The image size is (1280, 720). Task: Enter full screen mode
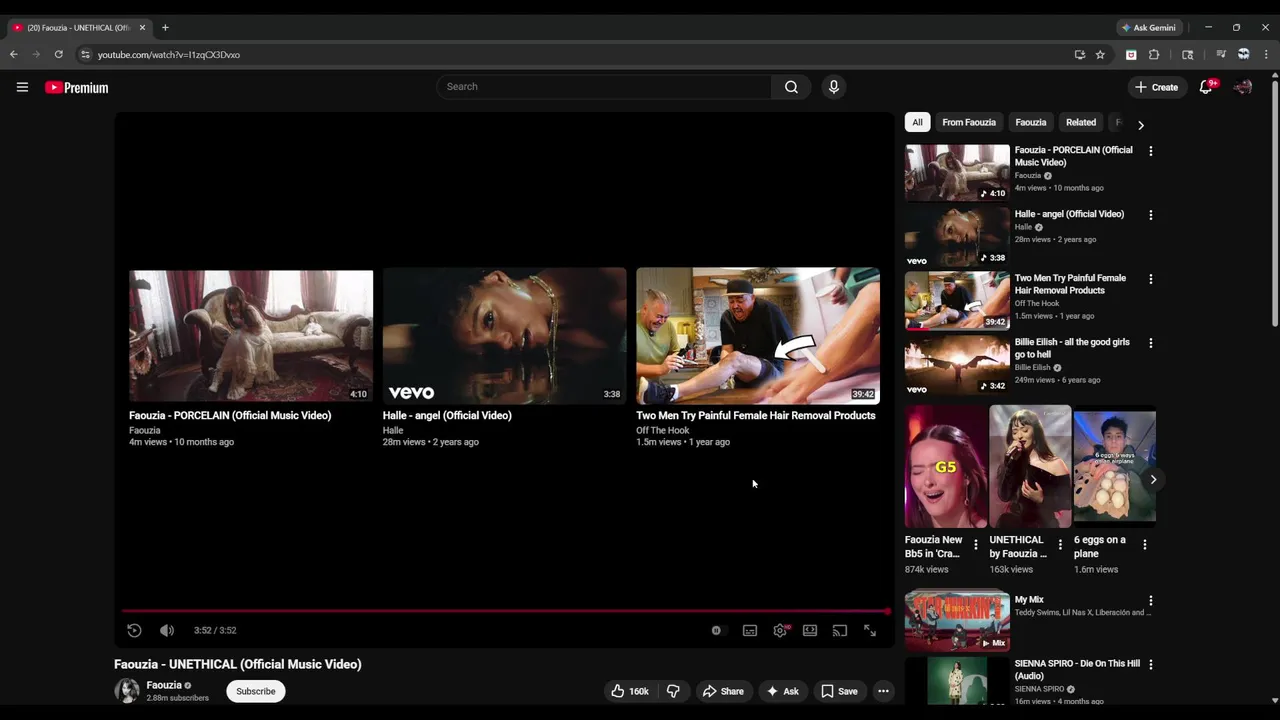coord(870,630)
